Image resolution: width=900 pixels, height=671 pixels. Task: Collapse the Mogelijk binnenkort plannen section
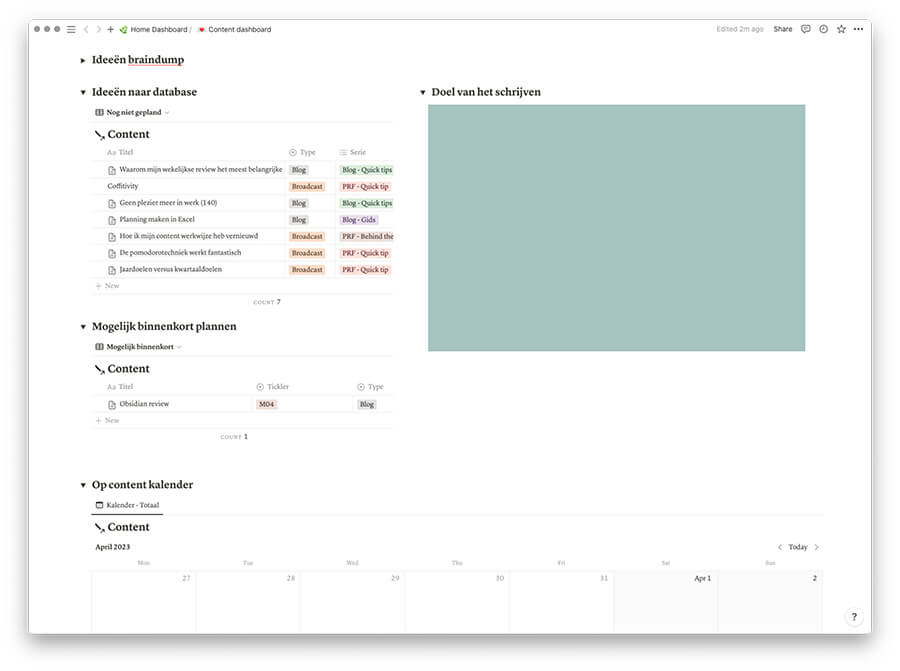pos(83,326)
